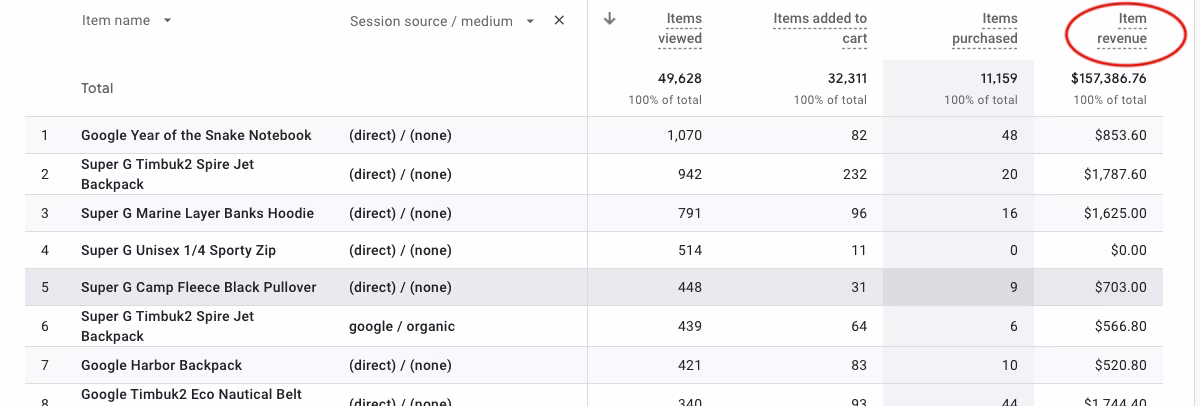Viewport: 1200px width, 406px height.
Task: Click Item revenue value $0.00
Action: pyautogui.click(x=1128, y=250)
